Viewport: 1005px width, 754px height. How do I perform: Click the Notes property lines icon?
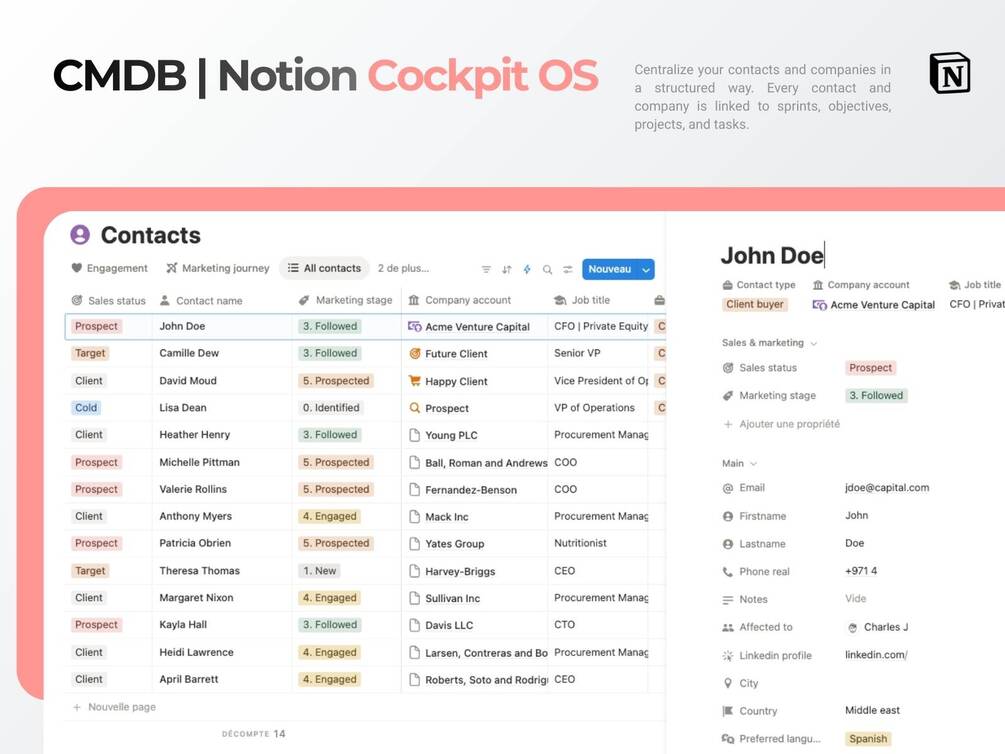727,599
